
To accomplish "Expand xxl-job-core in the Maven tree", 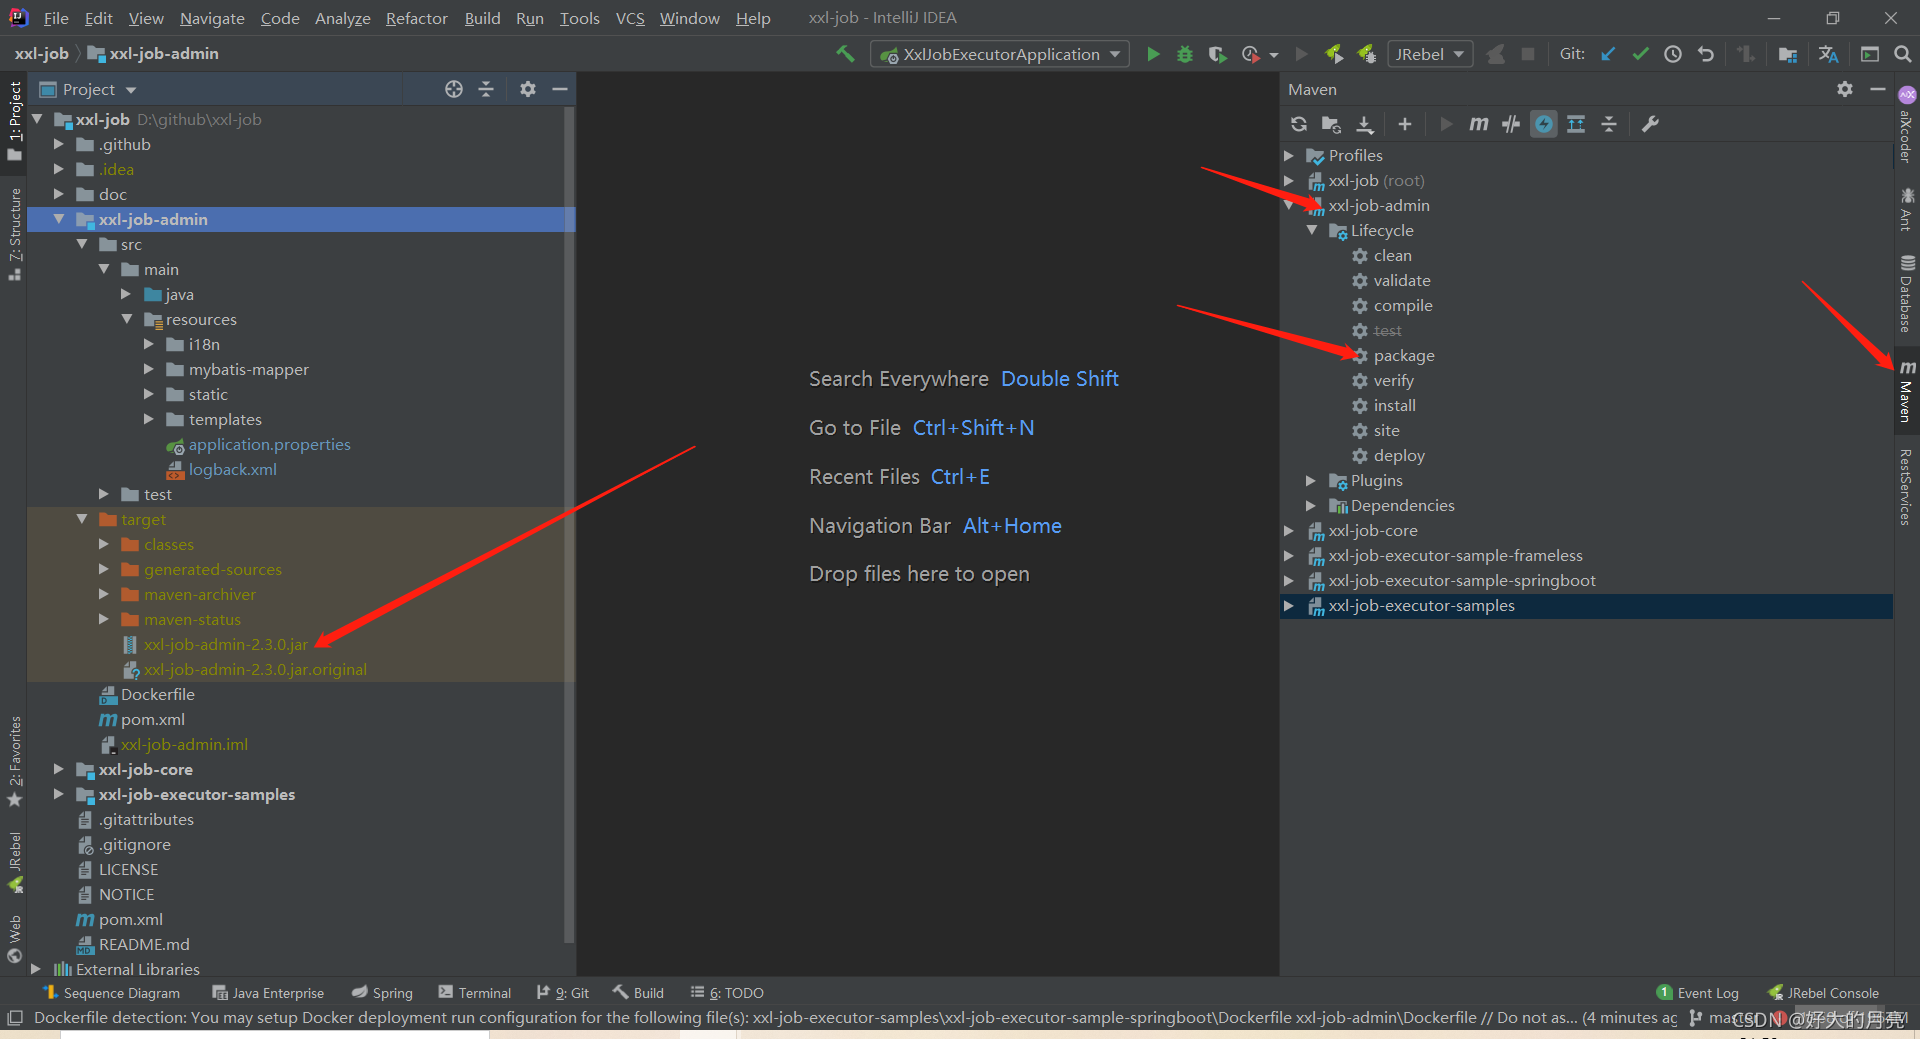I will pyautogui.click(x=1290, y=531).
